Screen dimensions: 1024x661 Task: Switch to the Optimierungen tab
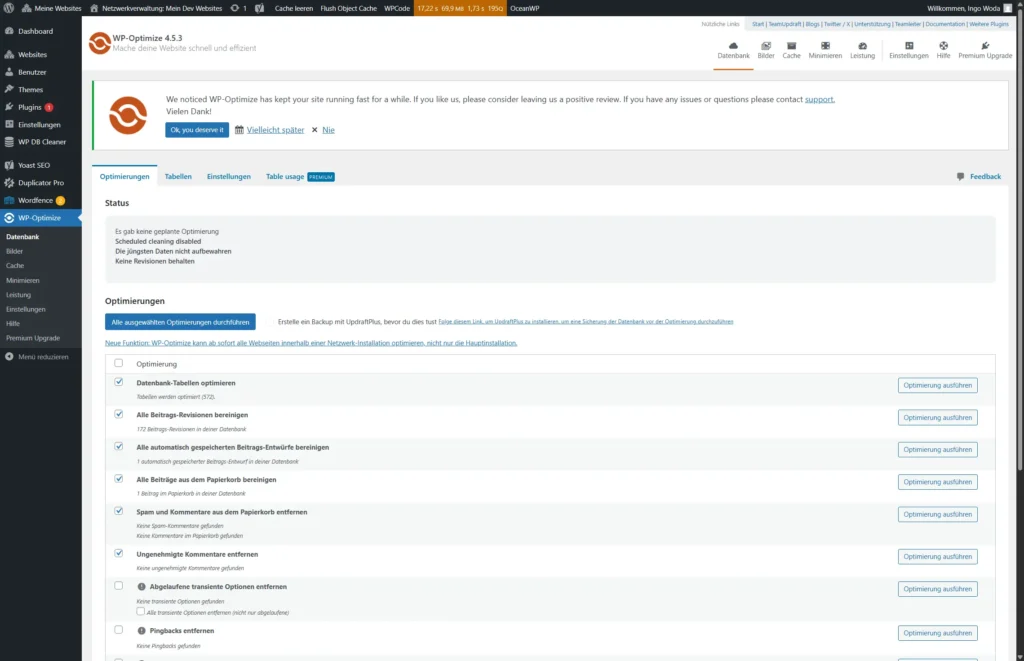(x=125, y=176)
